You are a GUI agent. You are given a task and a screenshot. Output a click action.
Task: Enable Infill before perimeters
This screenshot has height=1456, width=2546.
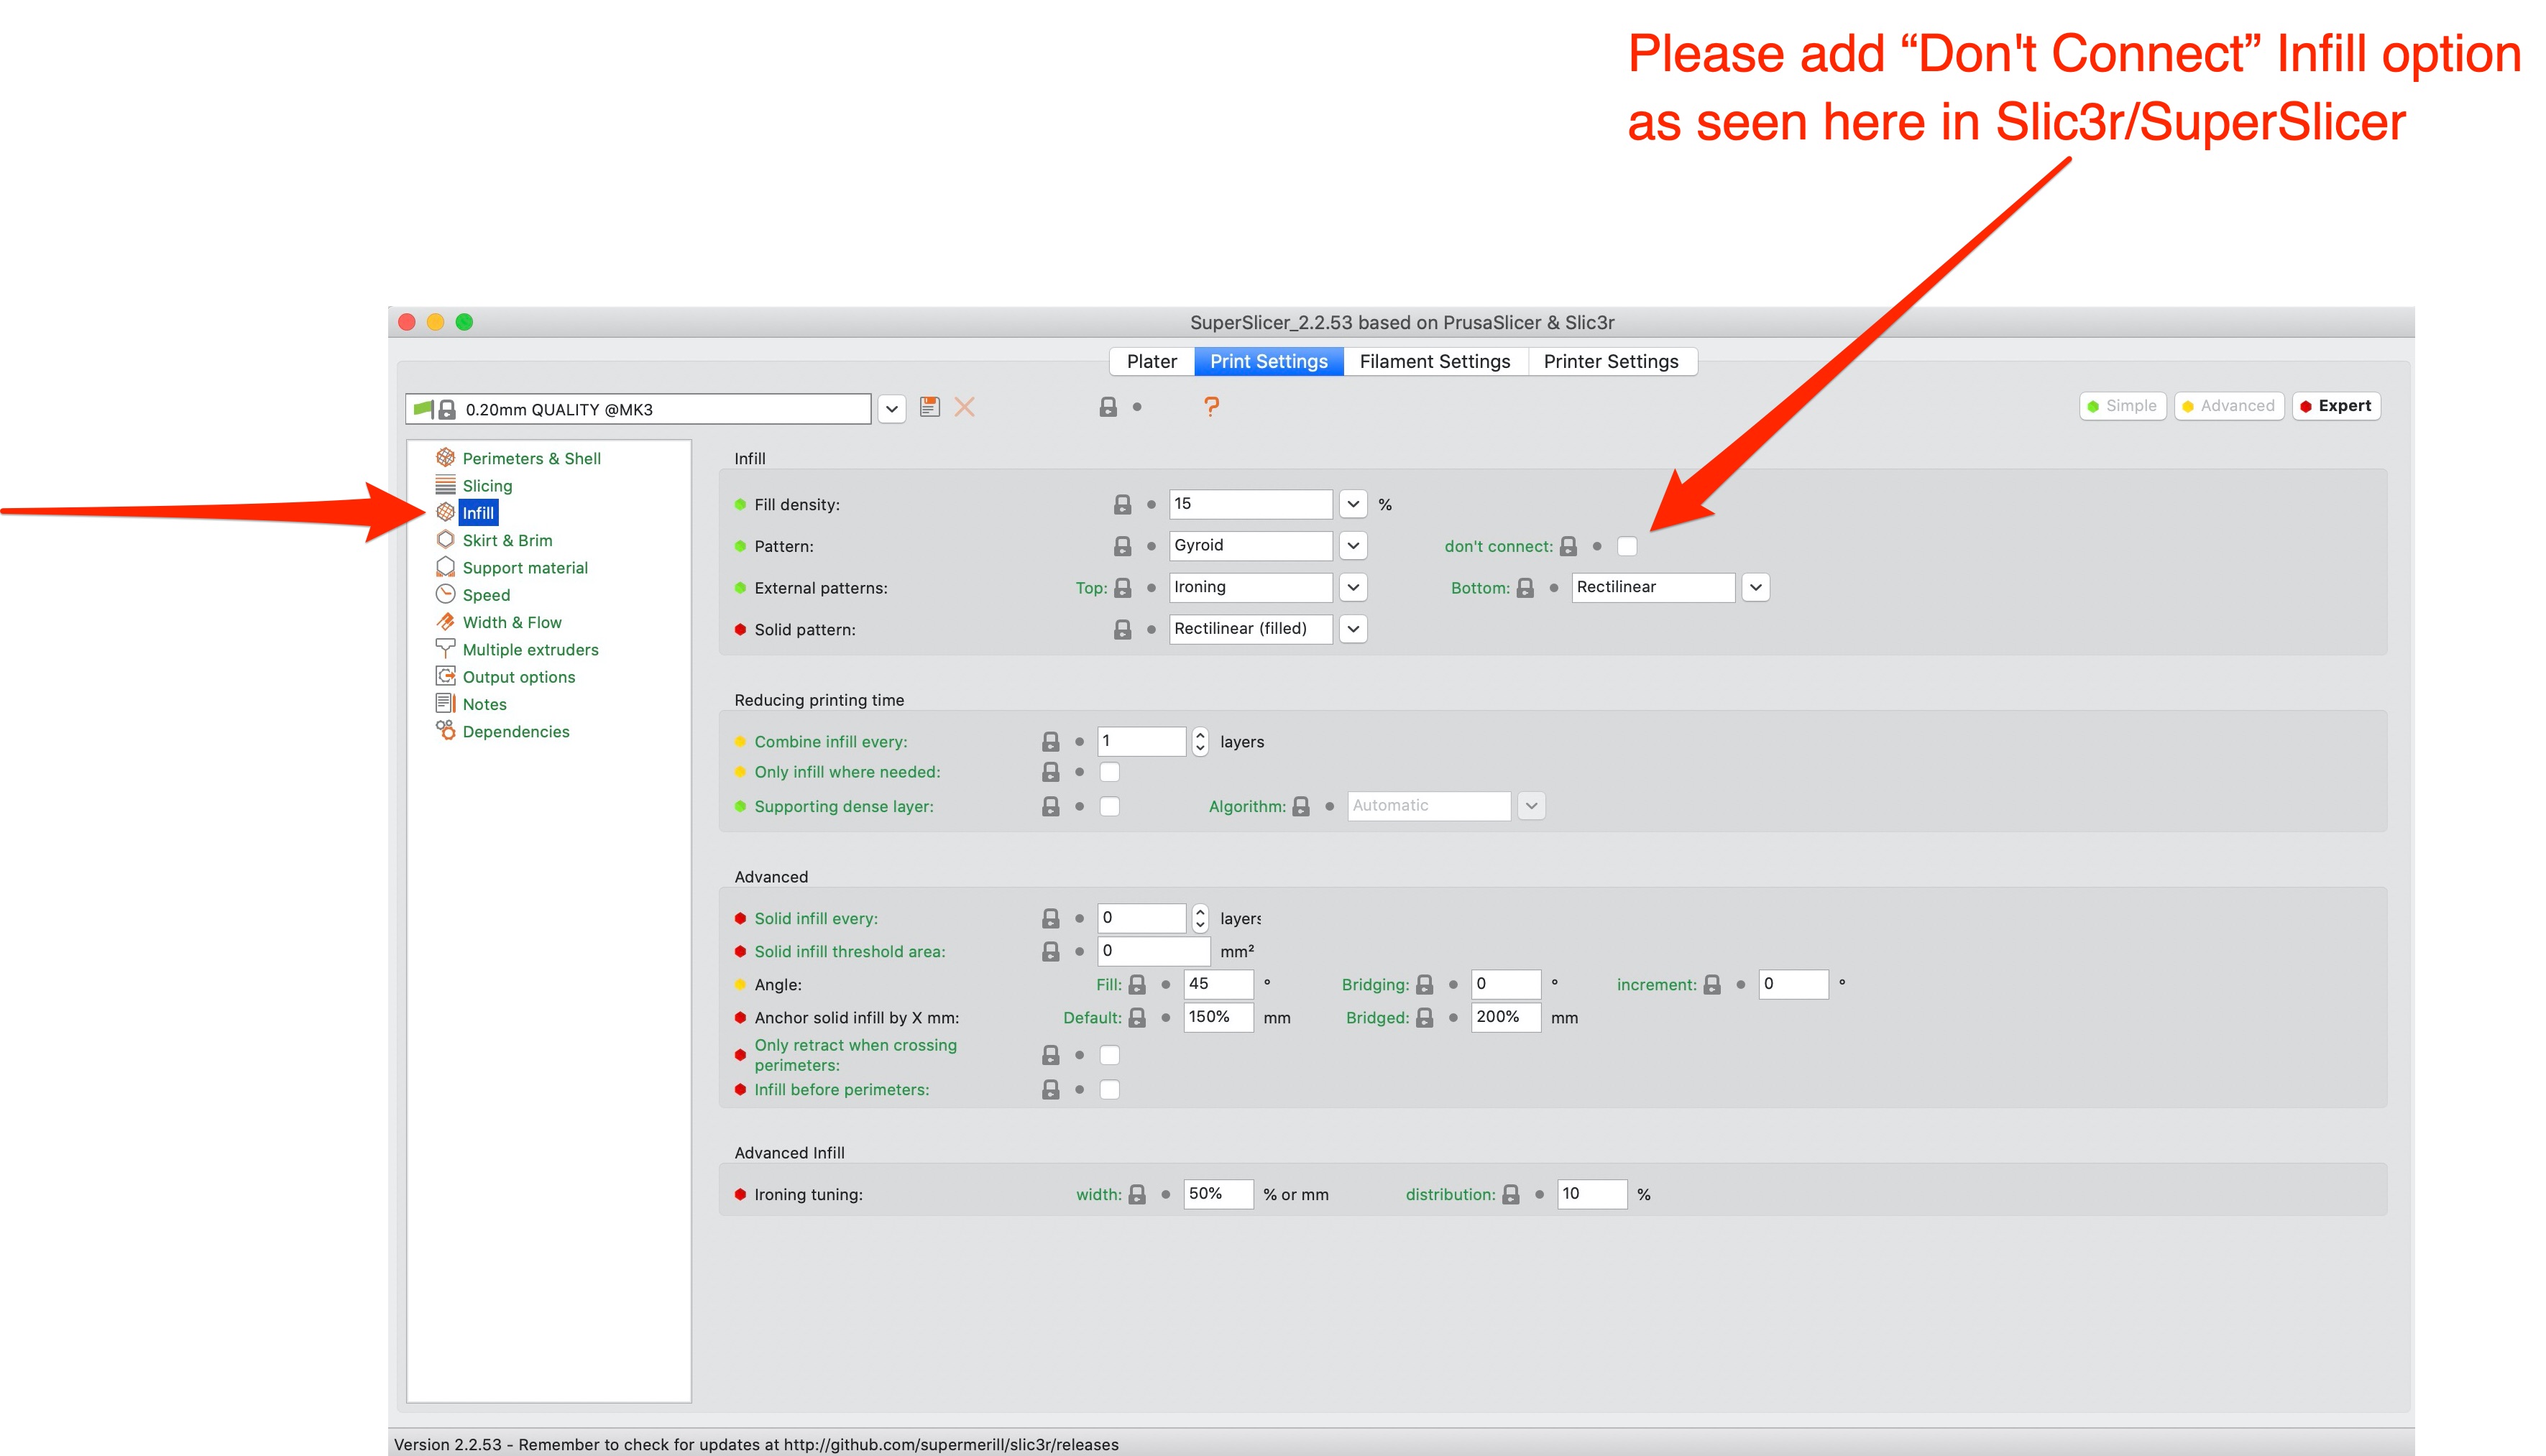tap(1110, 1089)
